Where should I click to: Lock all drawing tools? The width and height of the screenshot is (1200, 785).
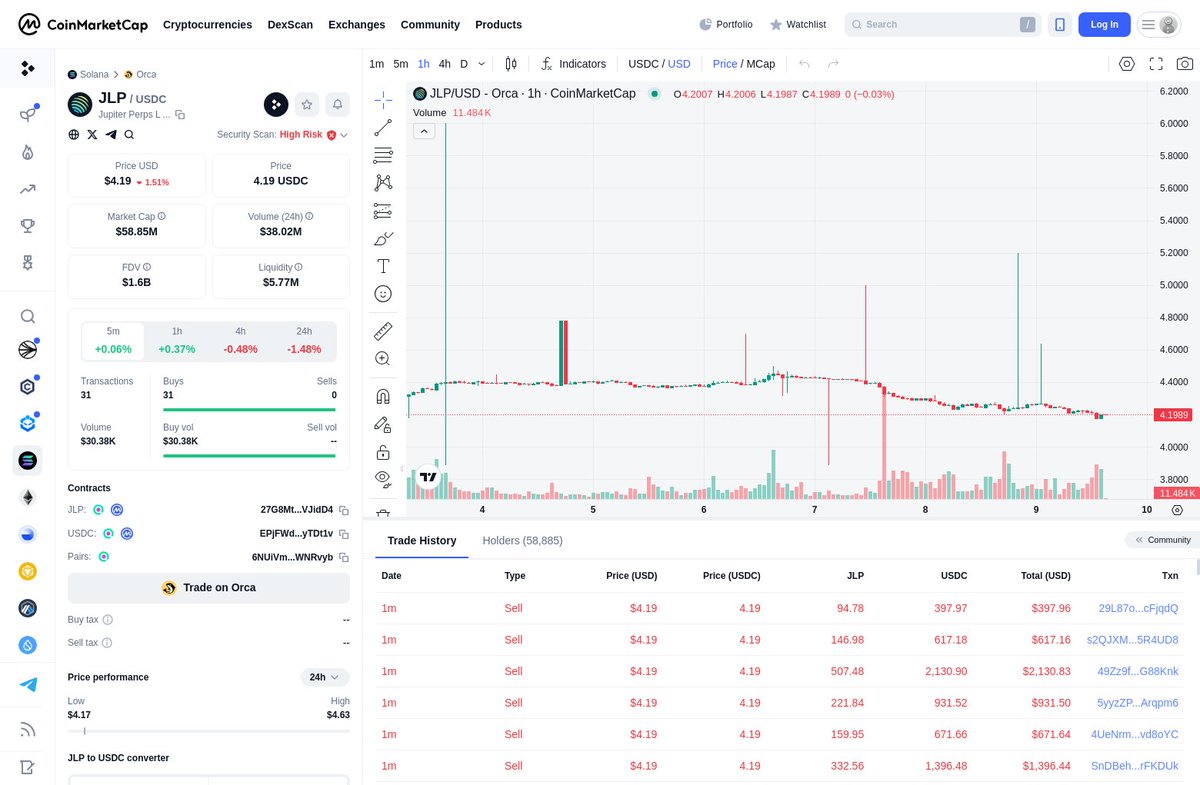(383, 452)
